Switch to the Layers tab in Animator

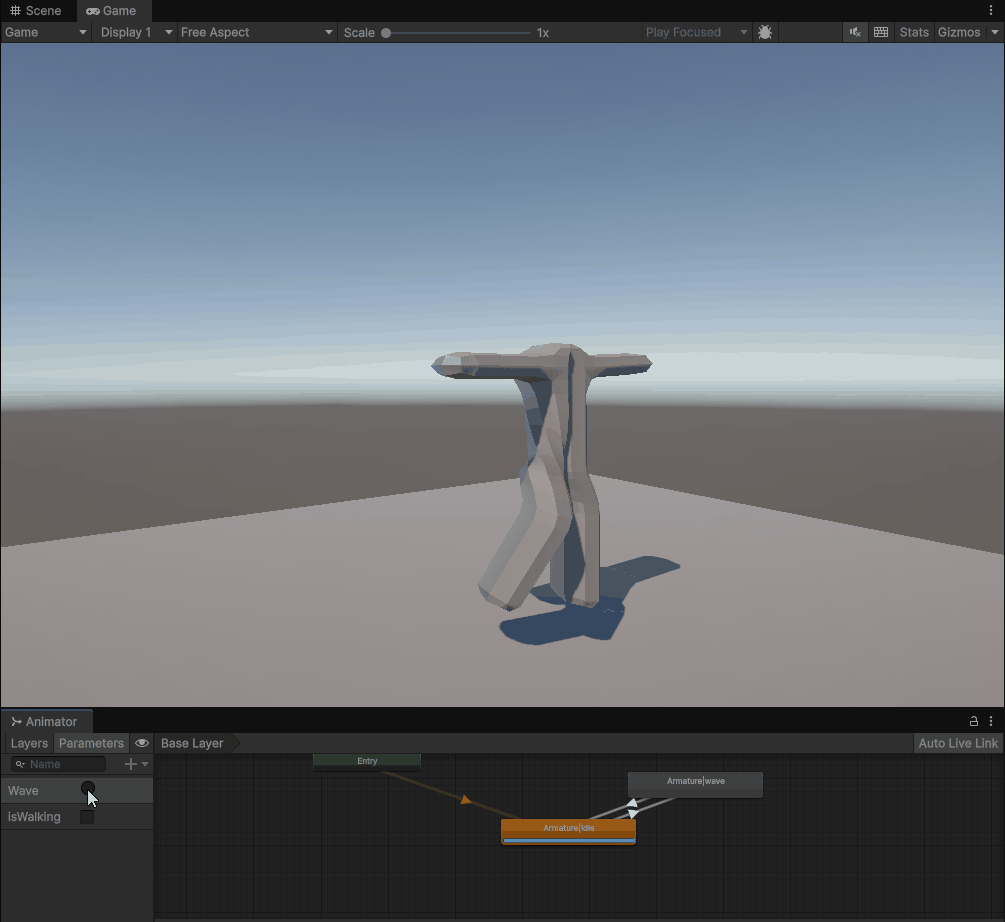[29, 743]
